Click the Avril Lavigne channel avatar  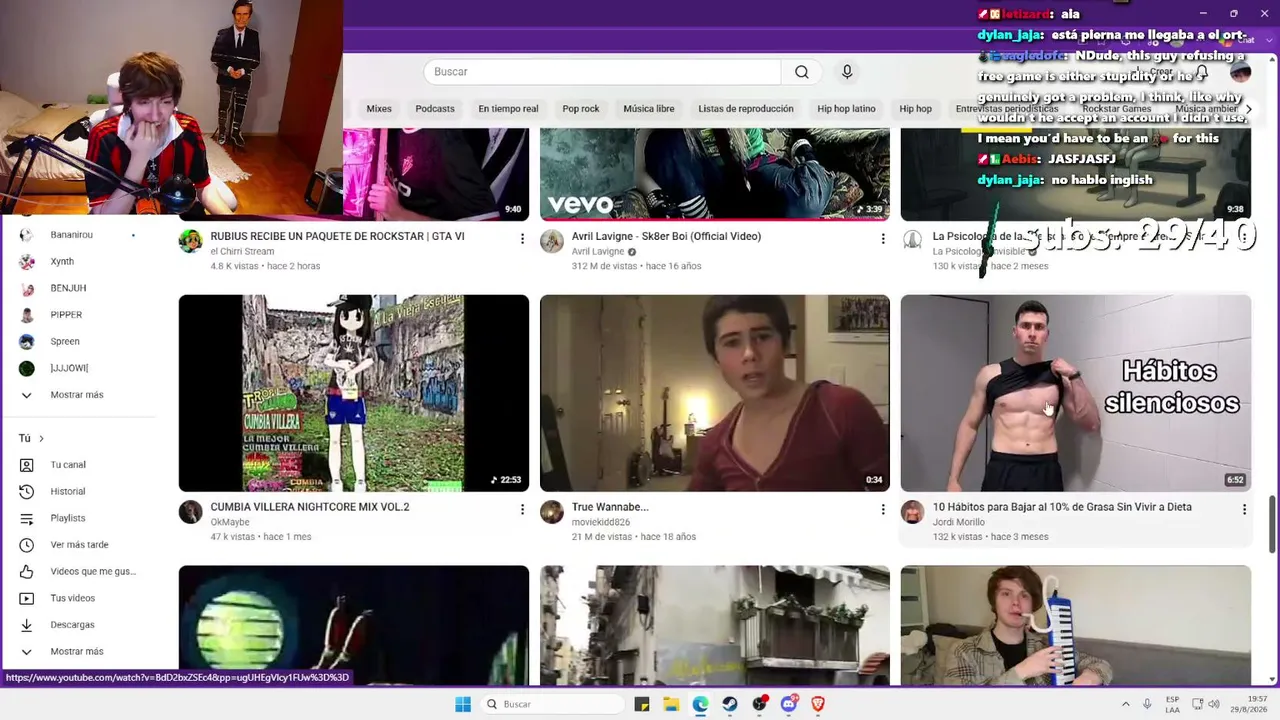551,241
